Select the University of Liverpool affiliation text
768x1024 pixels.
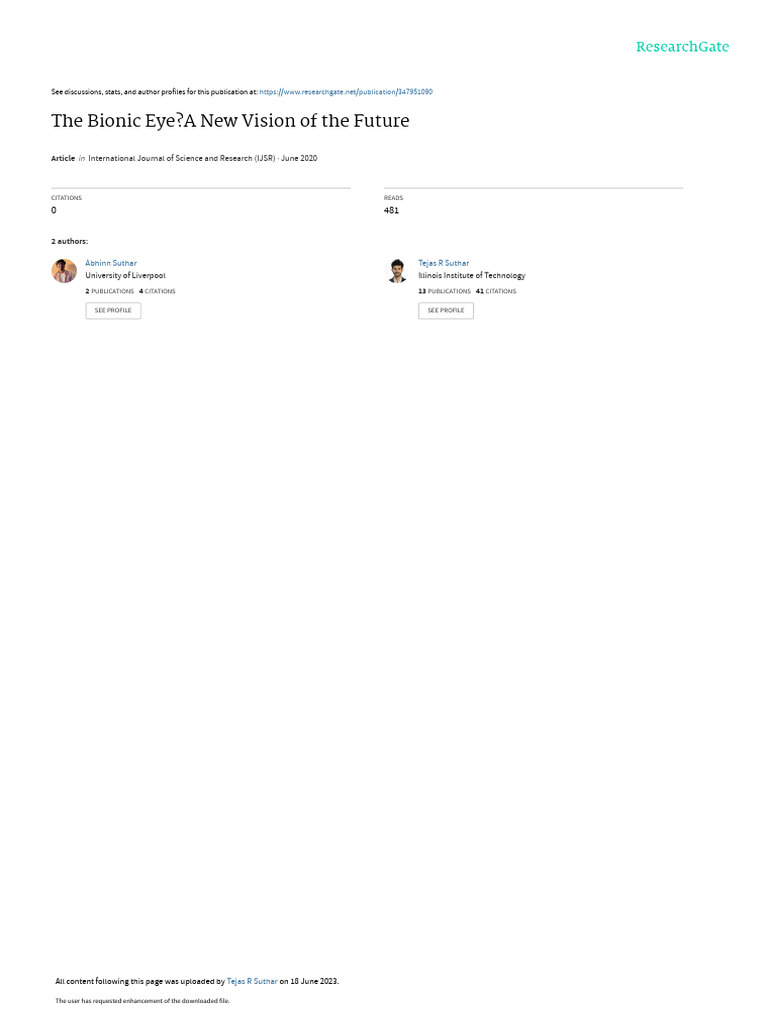[x=125, y=276]
